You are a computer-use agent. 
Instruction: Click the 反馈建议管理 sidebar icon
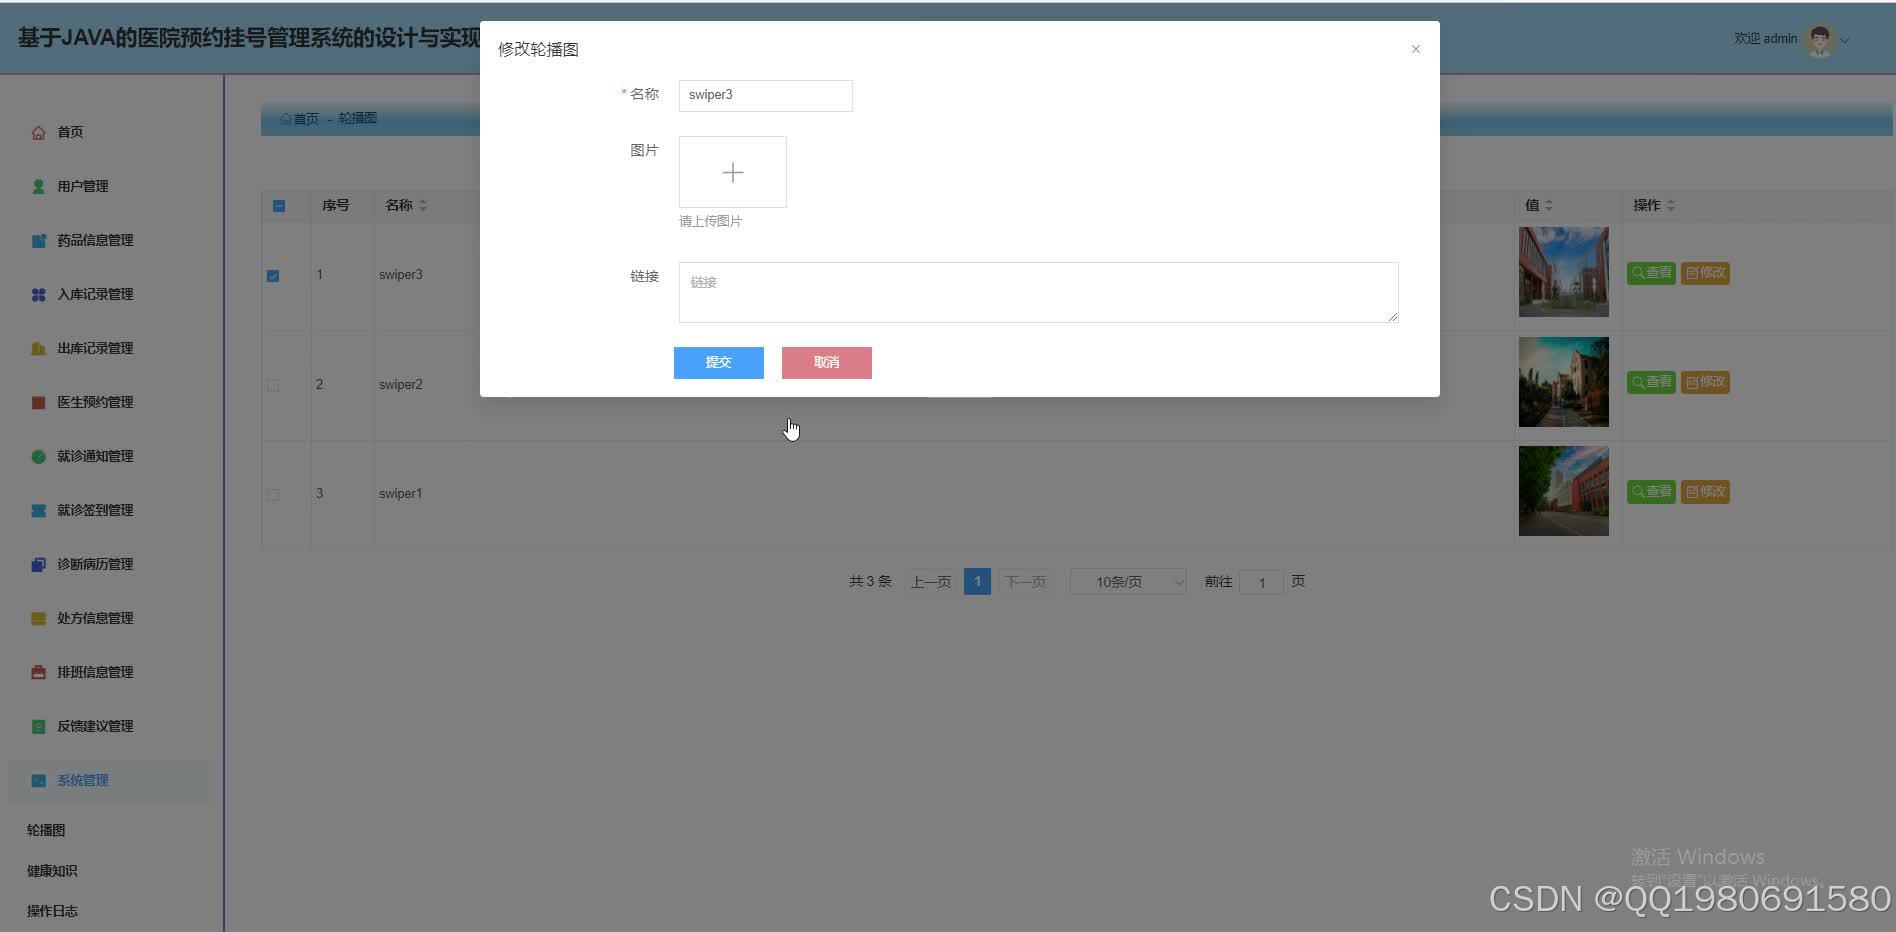[x=38, y=726]
